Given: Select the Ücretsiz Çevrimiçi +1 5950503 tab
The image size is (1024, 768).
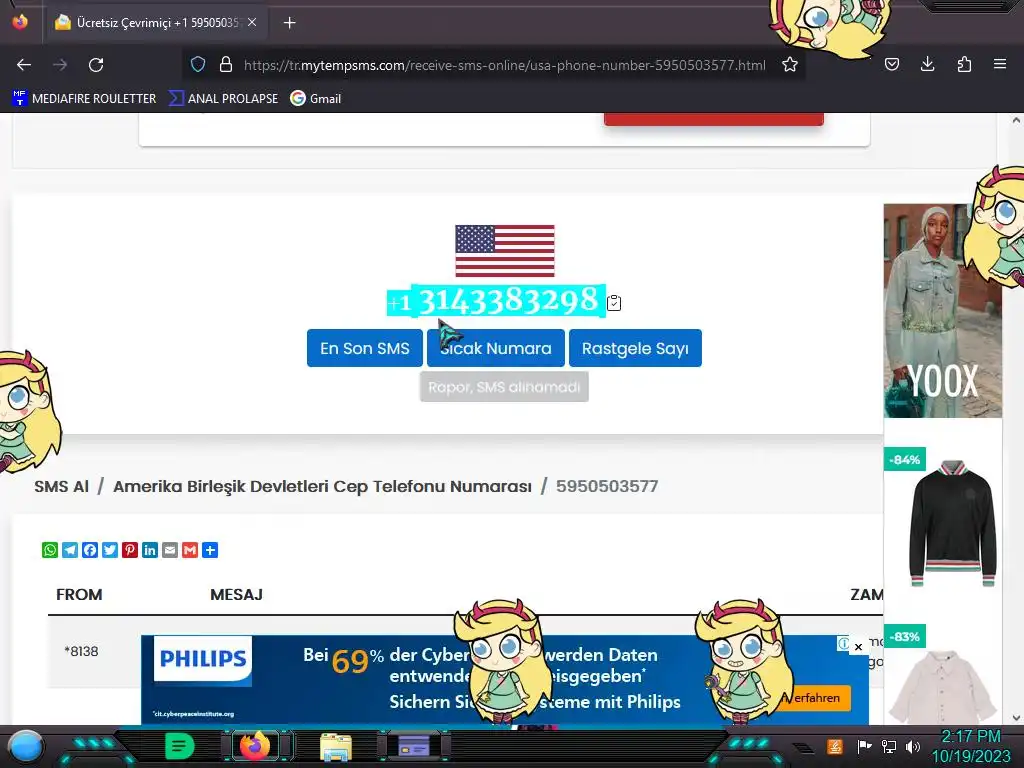Looking at the screenshot, I should tap(157, 23).
